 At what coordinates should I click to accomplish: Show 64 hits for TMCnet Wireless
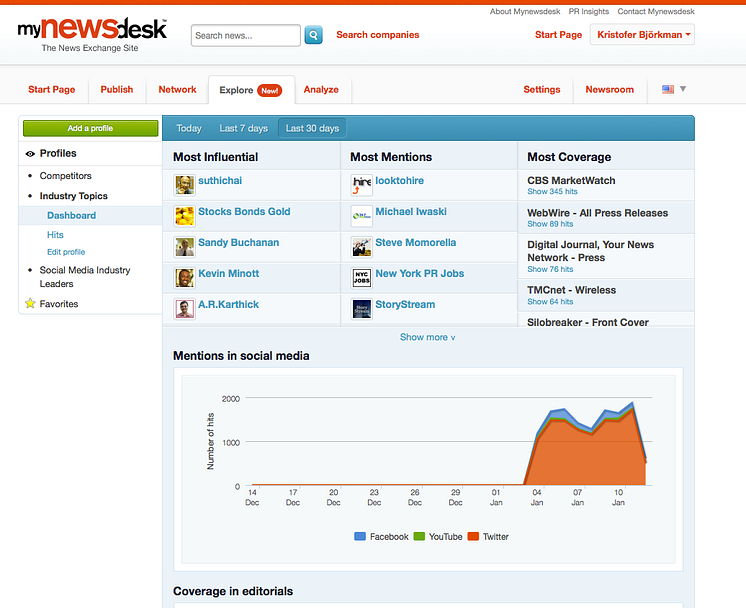tap(550, 302)
